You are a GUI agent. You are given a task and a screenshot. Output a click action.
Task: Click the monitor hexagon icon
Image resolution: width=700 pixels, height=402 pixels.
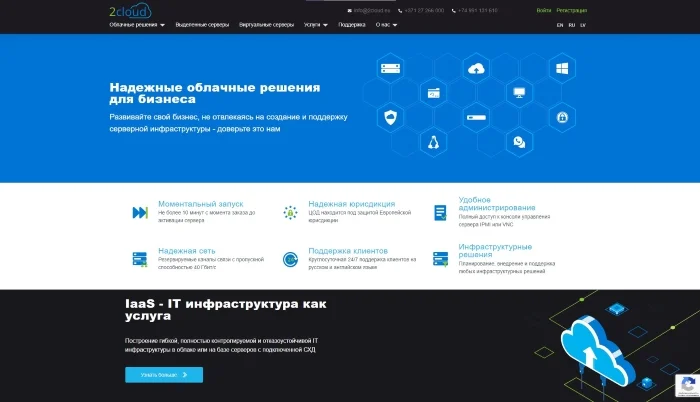519,93
